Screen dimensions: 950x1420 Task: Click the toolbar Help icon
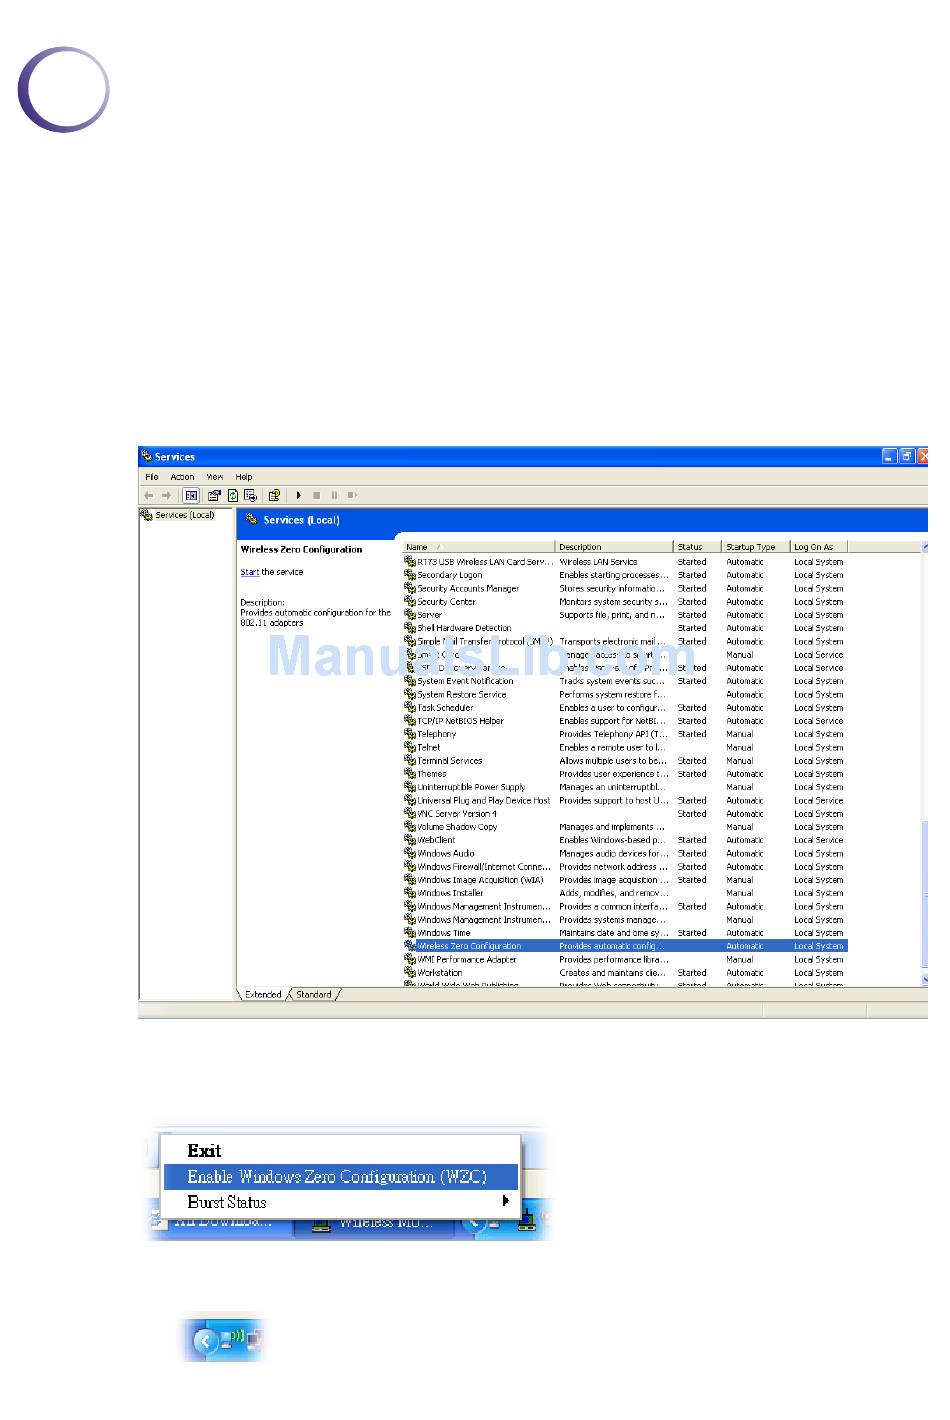pyautogui.click(x=273, y=495)
